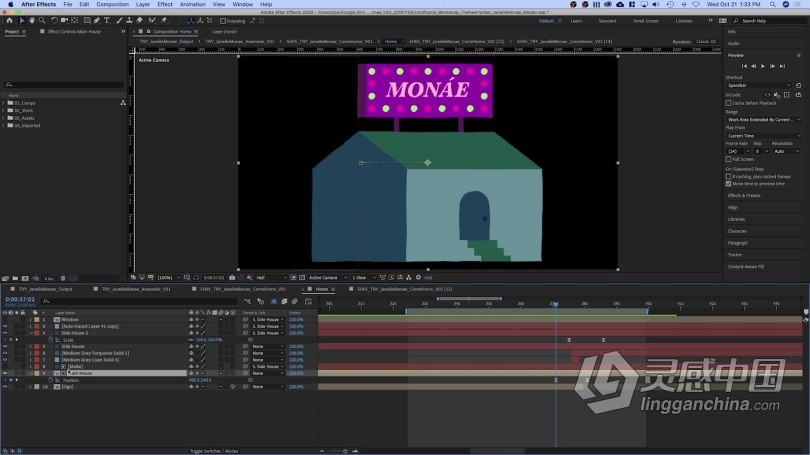Enable the Full Screen checkbox
The image size is (810, 455).
point(728,159)
